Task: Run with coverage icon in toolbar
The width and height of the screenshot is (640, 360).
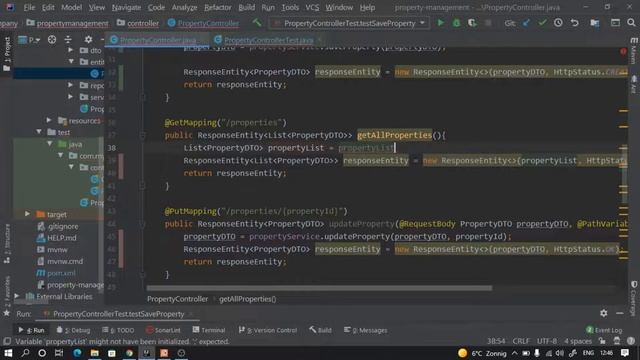Action: point(472,23)
